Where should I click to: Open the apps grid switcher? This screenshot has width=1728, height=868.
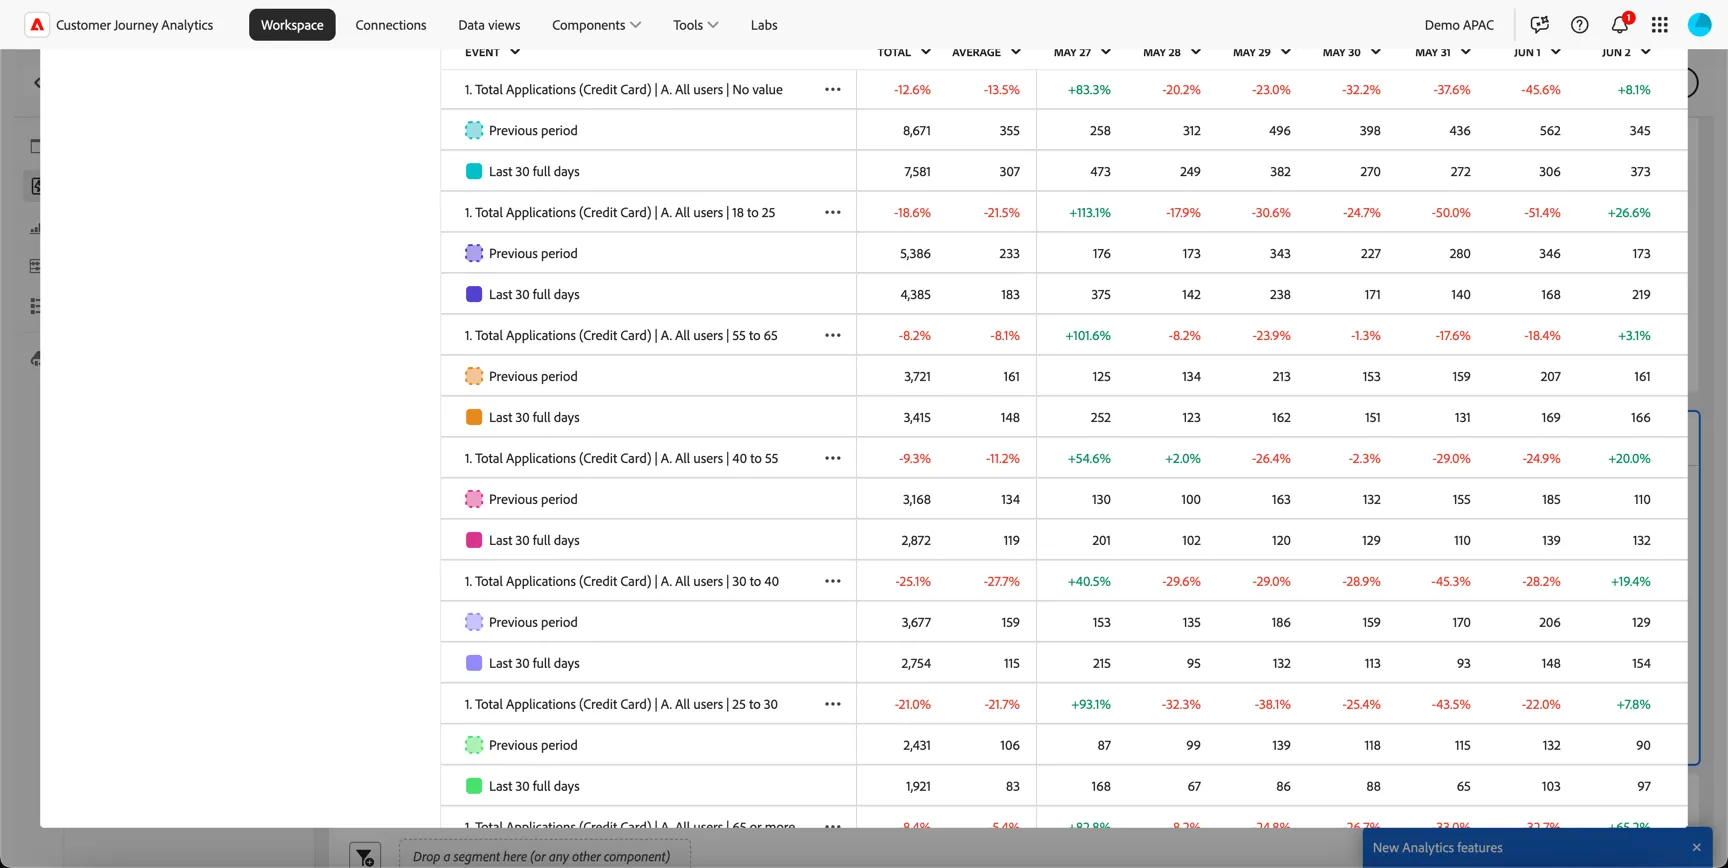1659,25
